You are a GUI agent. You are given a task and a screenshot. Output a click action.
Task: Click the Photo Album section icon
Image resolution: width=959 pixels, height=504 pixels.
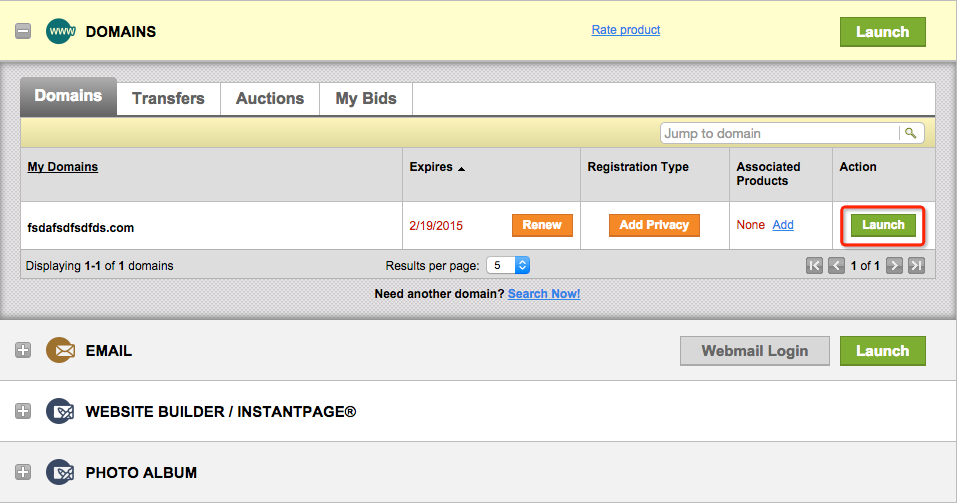(61, 472)
